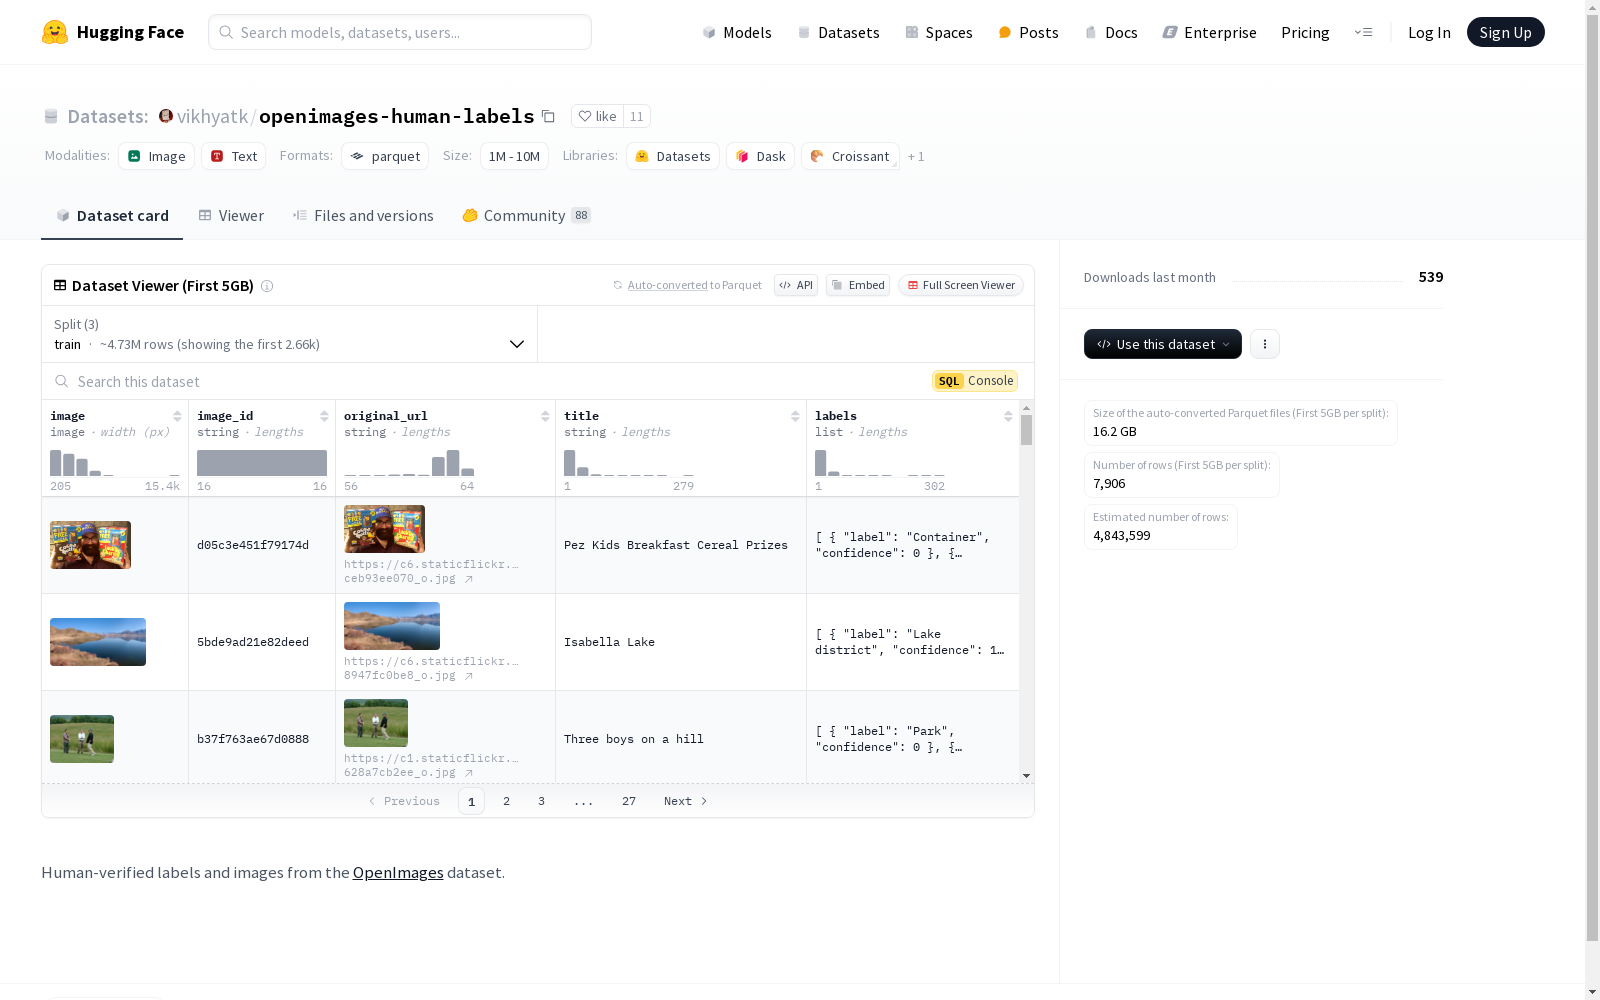Copy dataset name with the copy icon
Viewport: 1600px width, 1000px height.
click(548, 116)
